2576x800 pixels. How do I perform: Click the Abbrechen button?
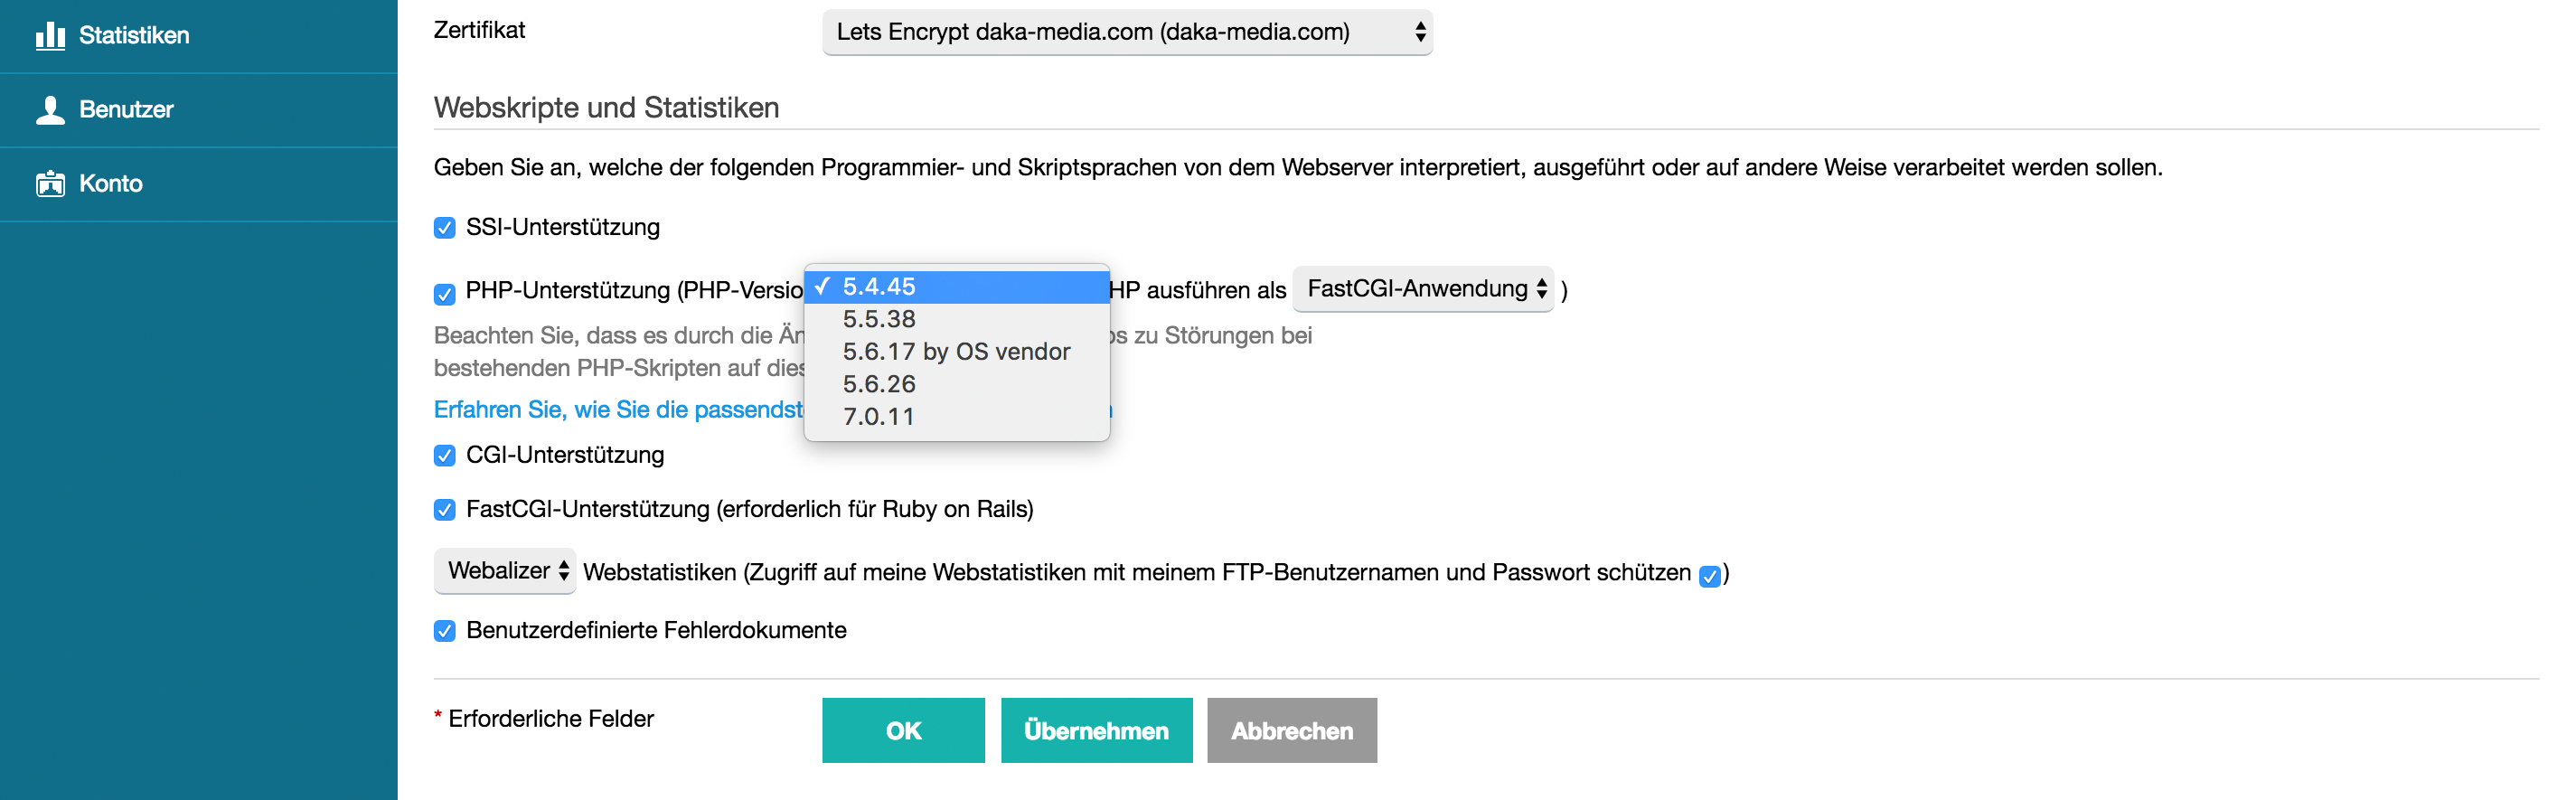point(1291,731)
